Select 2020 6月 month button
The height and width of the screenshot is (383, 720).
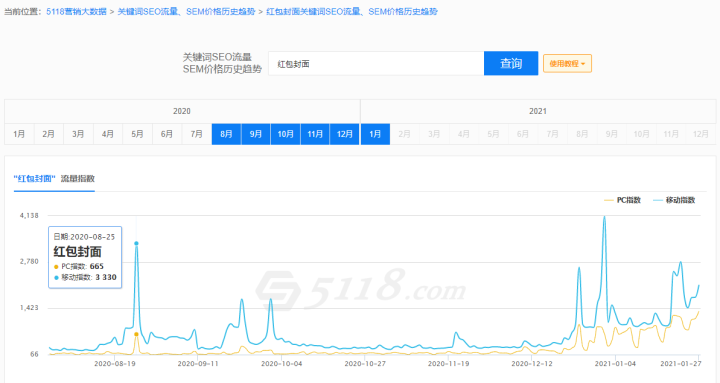pos(167,134)
